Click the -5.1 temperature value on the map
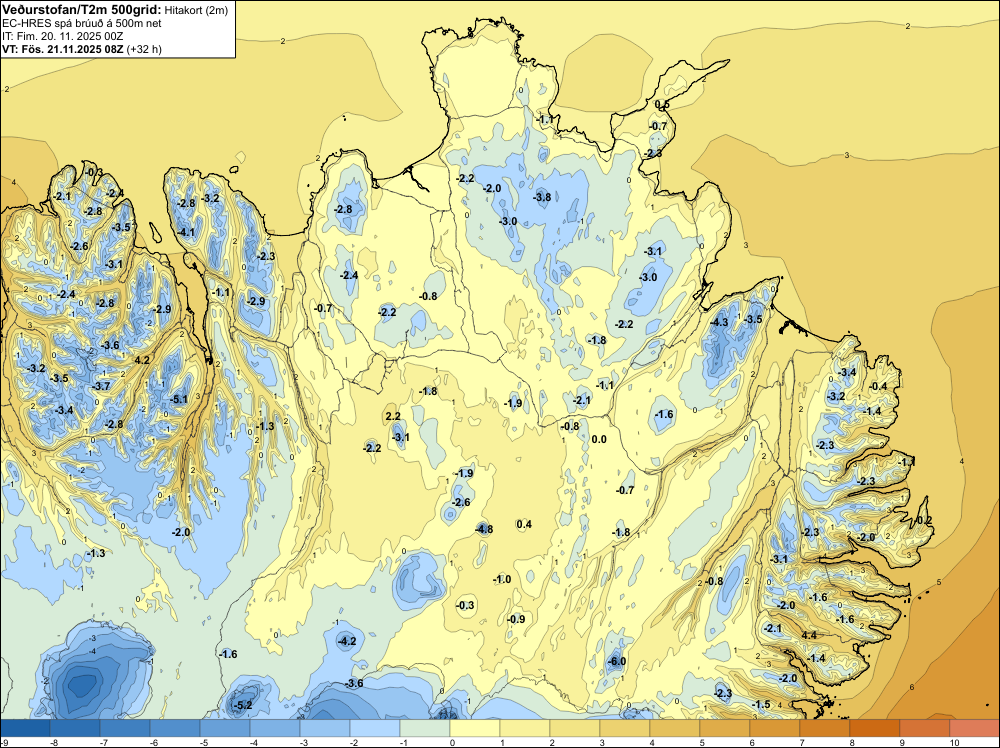Screen dimensions: 1000x748 click(179, 400)
